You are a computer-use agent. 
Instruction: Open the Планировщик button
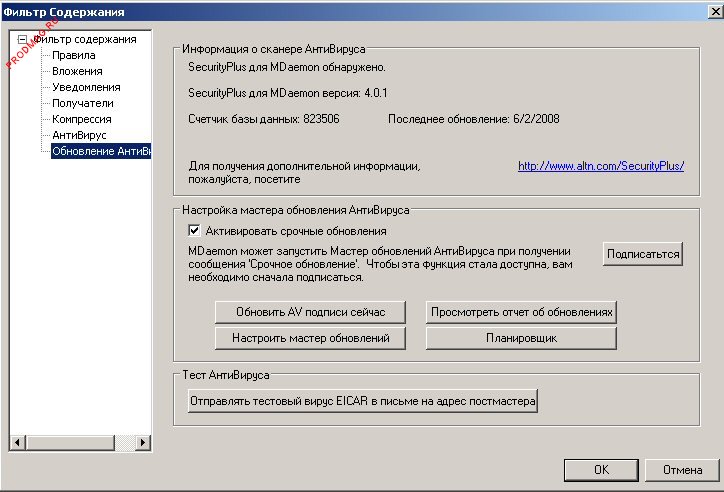(x=521, y=338)
